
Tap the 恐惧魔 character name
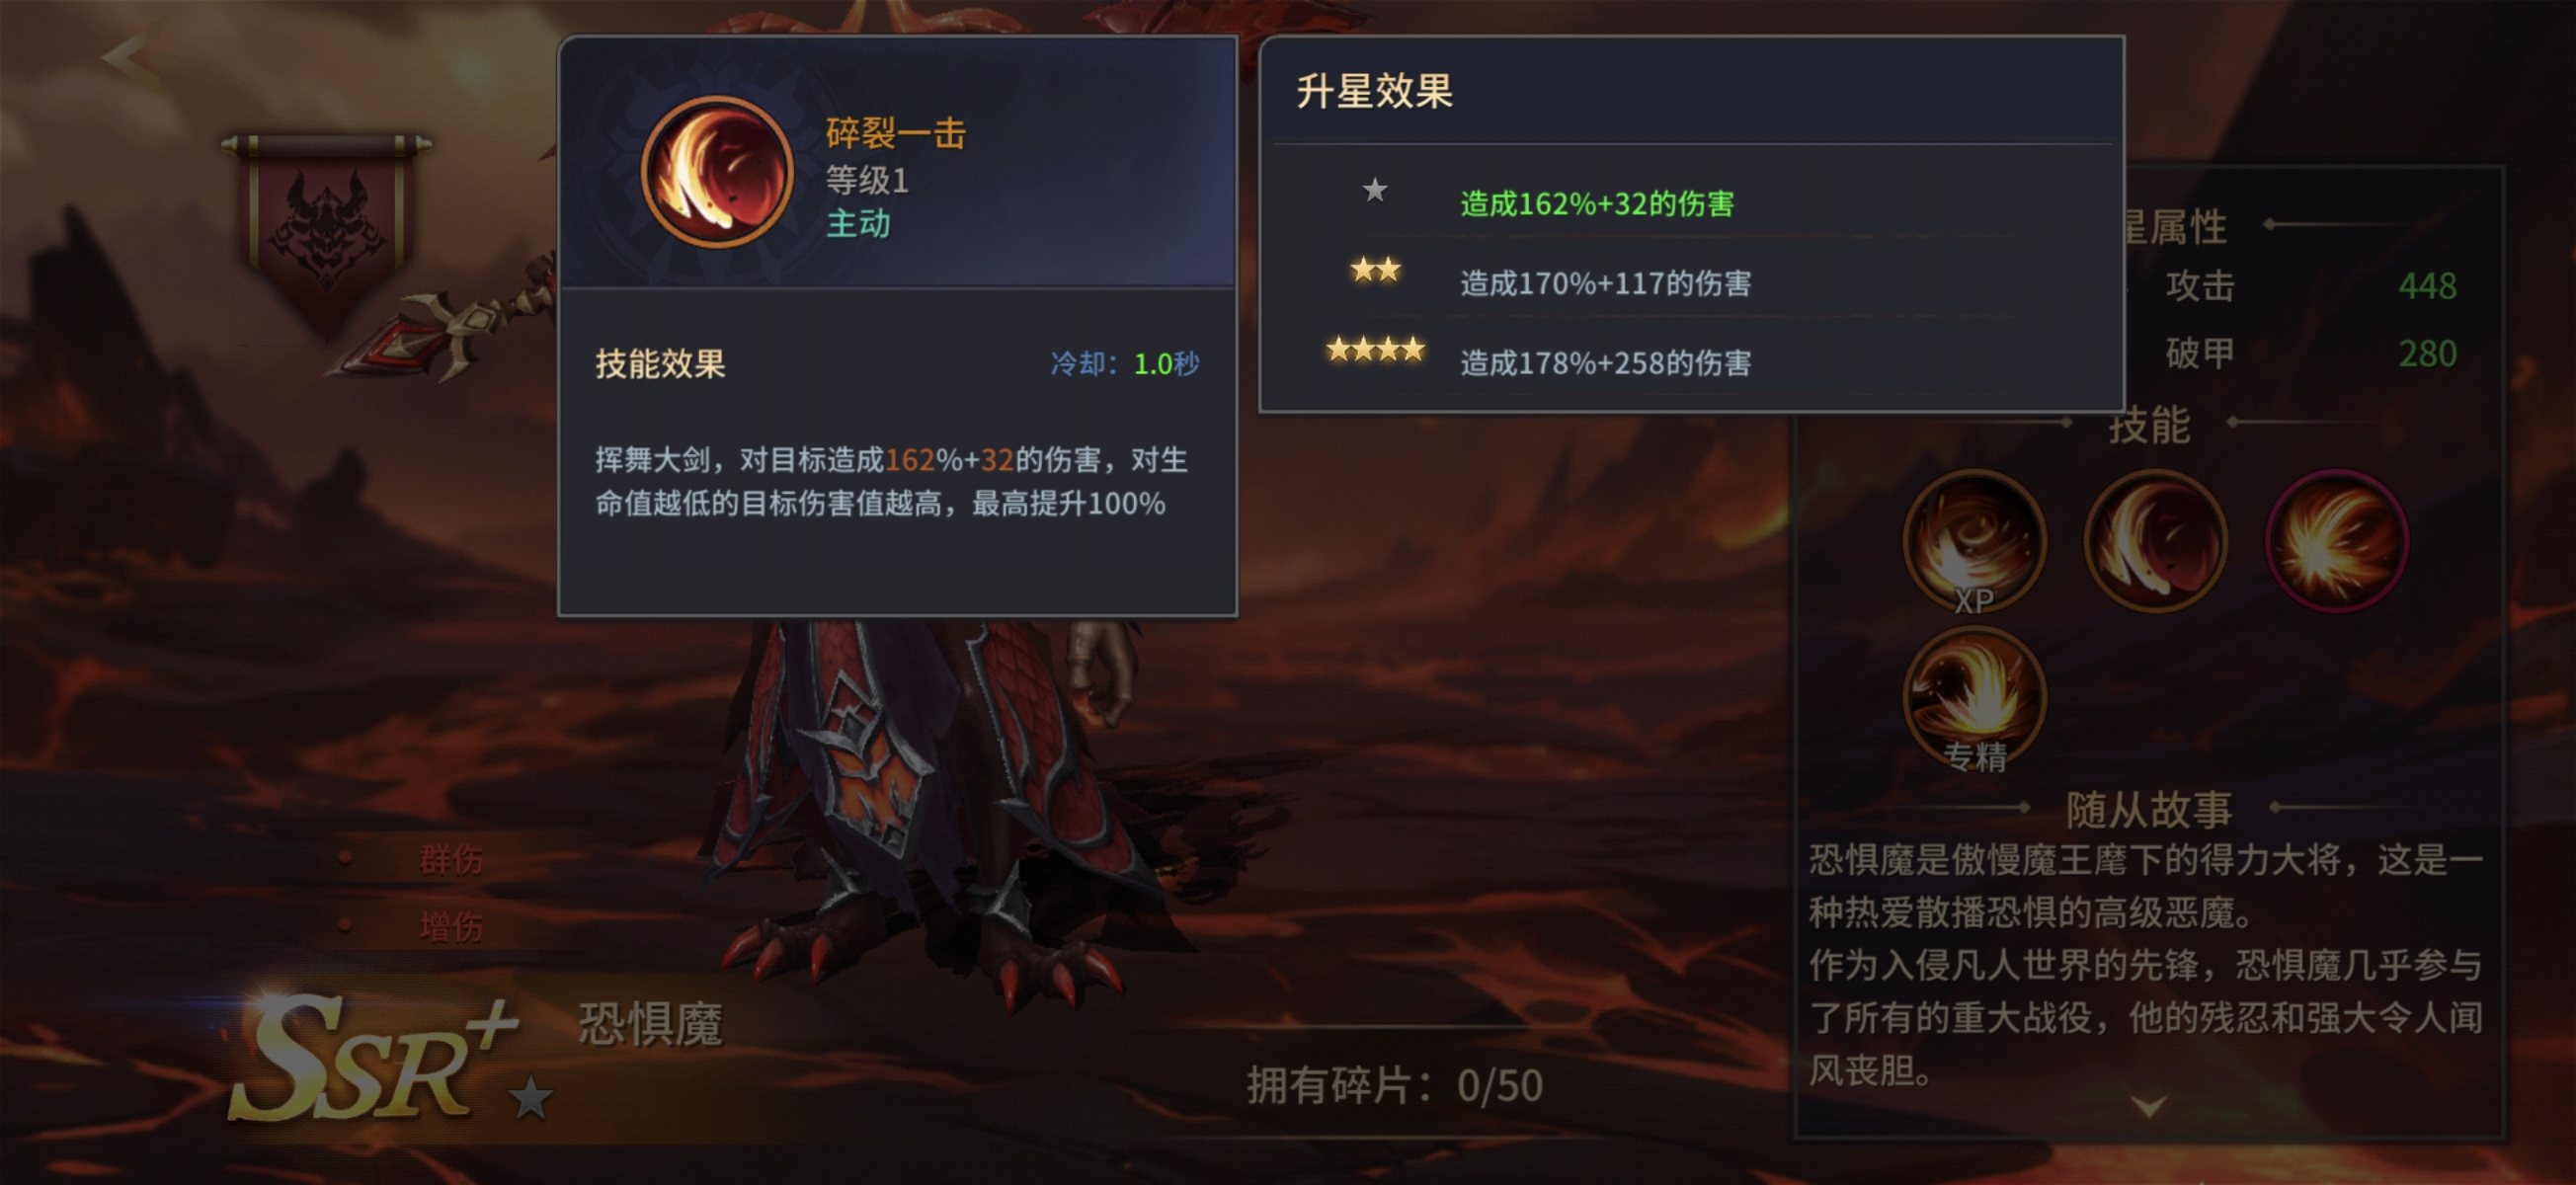650,1025
